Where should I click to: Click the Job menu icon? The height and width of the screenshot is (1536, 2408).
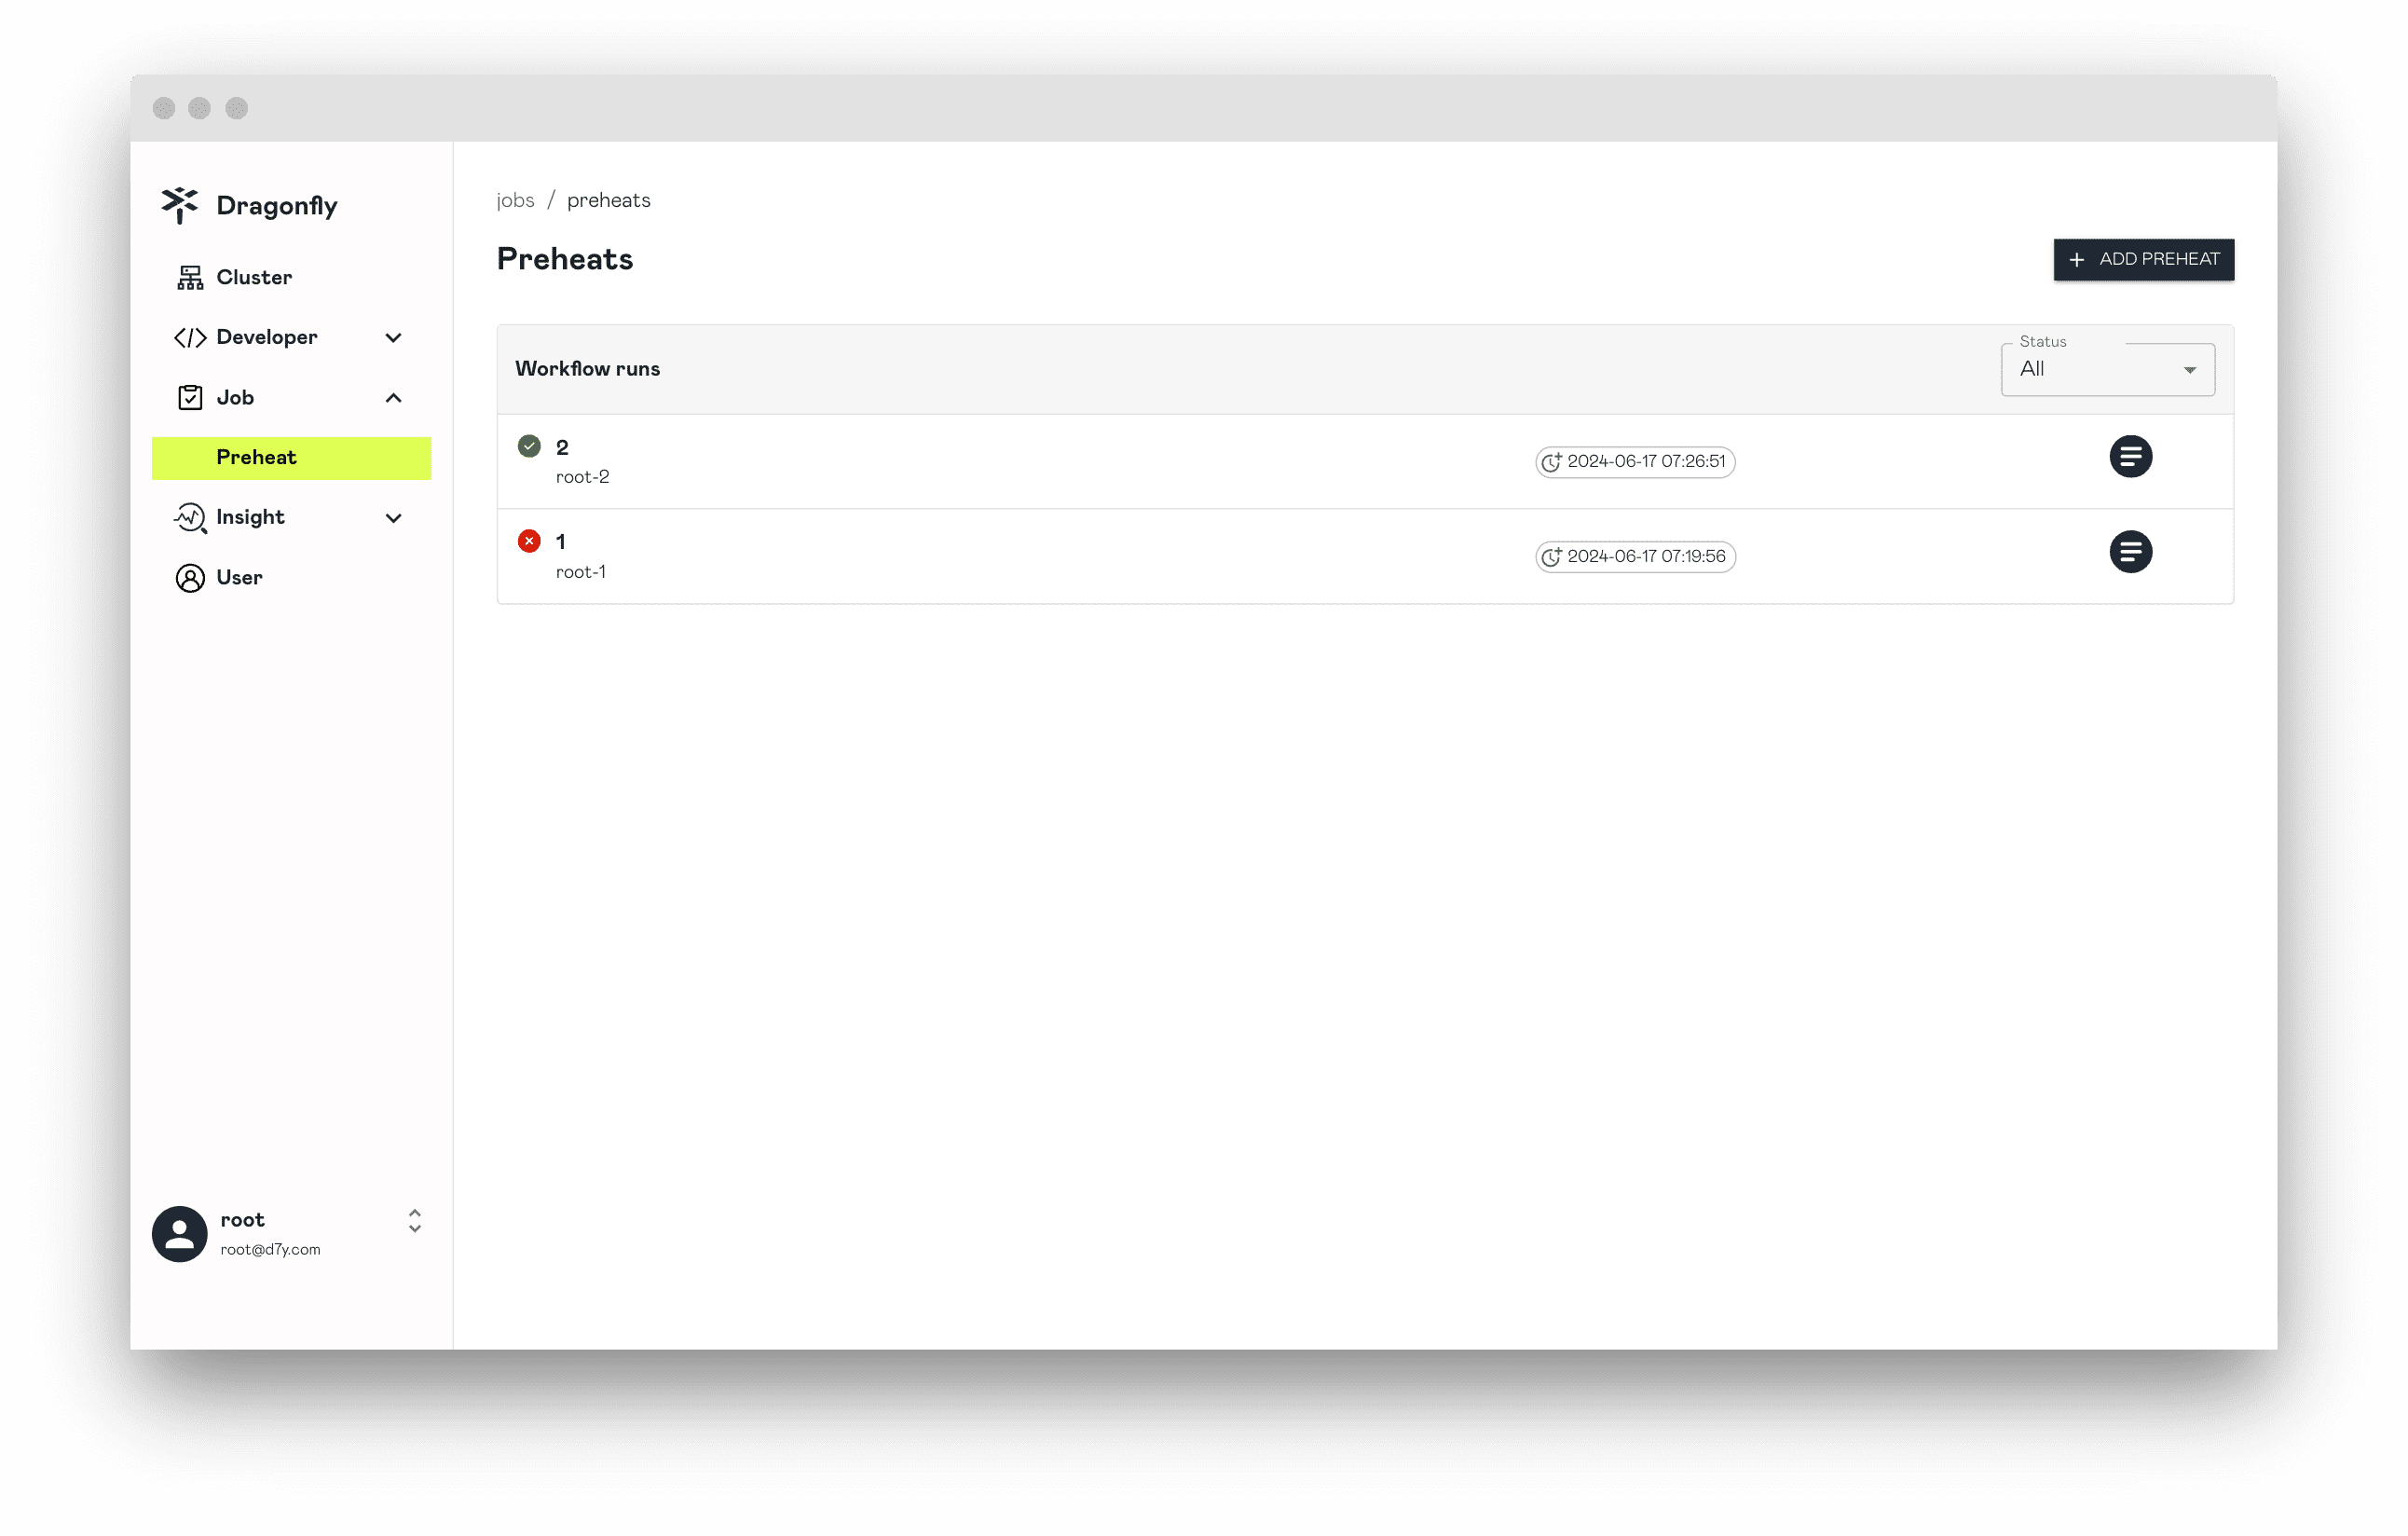click(x=189, y=397)
